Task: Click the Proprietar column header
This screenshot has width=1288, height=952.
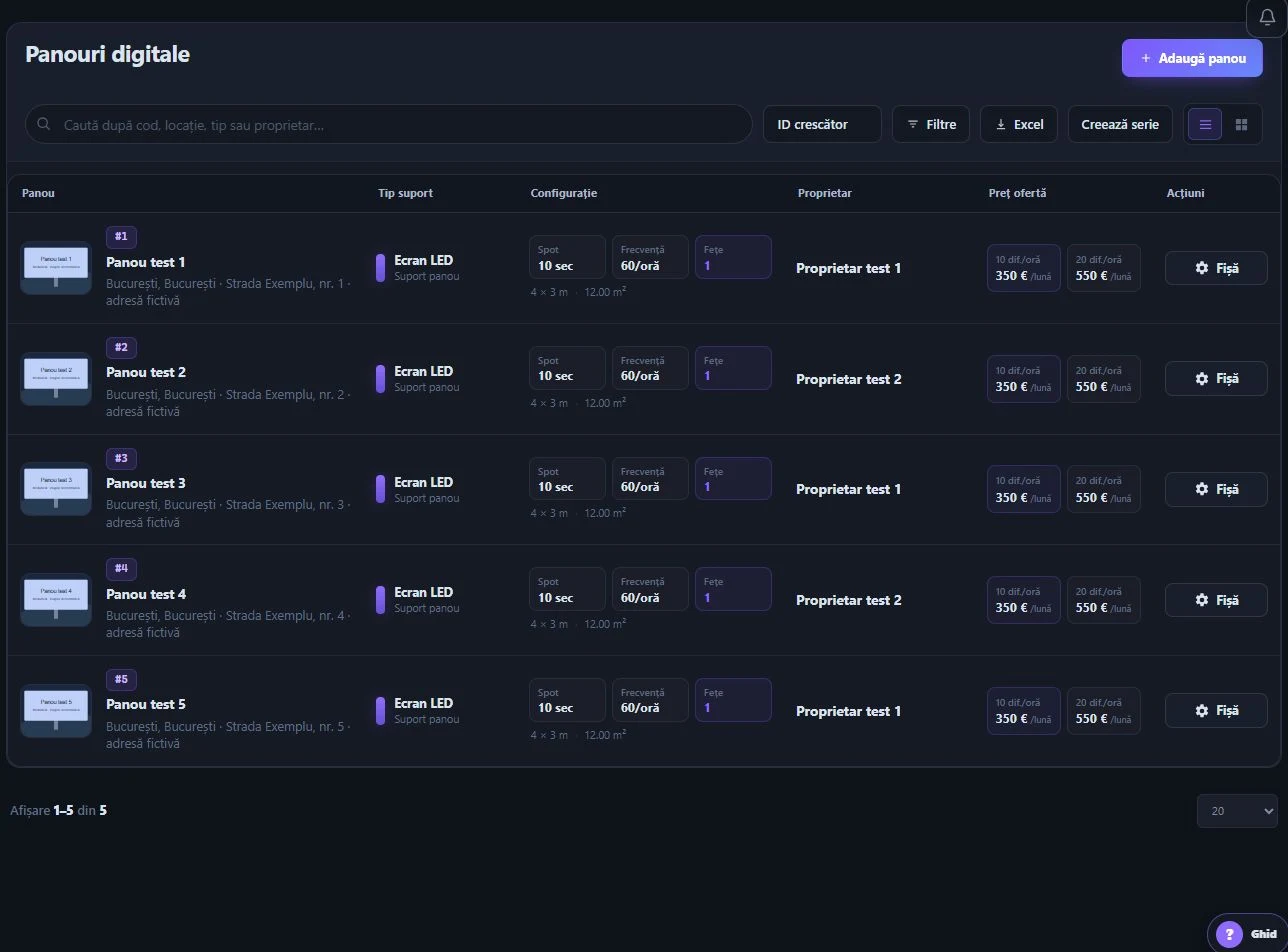Action: (825, 193)
